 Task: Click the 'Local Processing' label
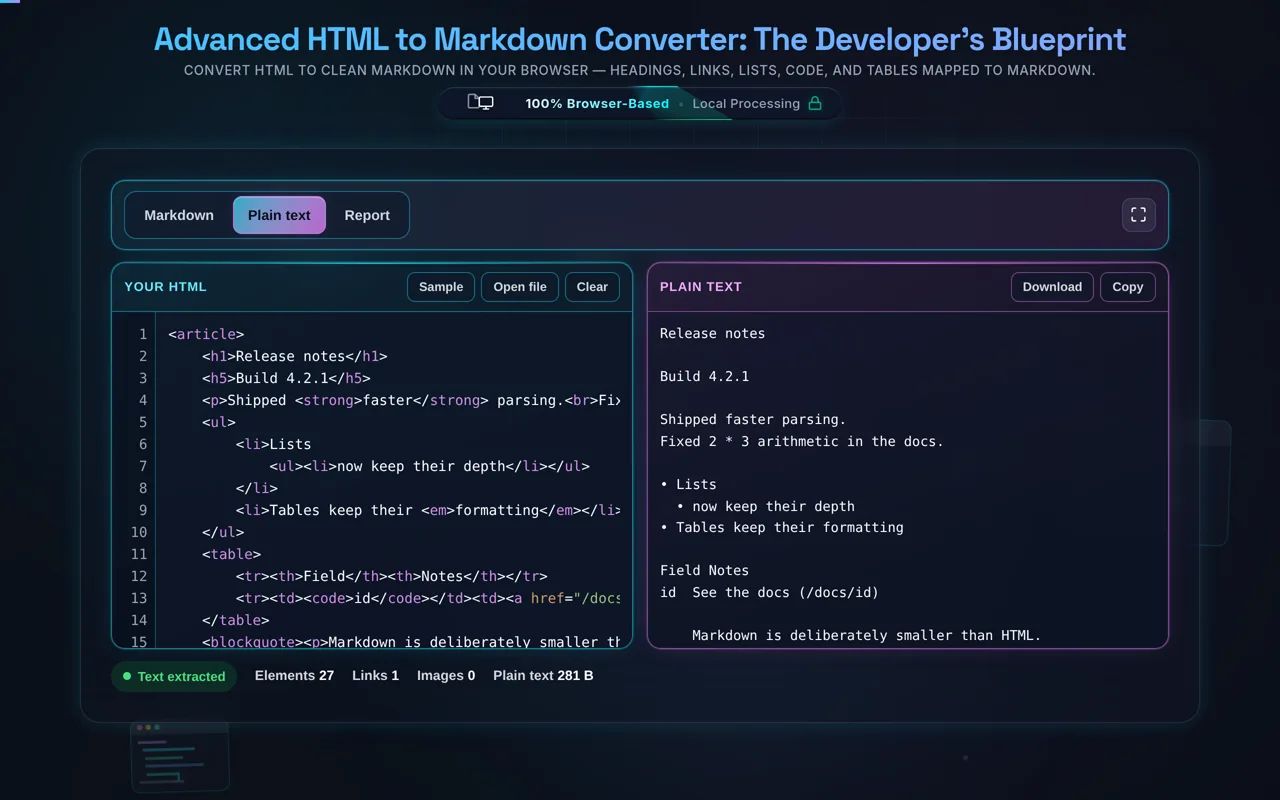click(x=746, y=103)
